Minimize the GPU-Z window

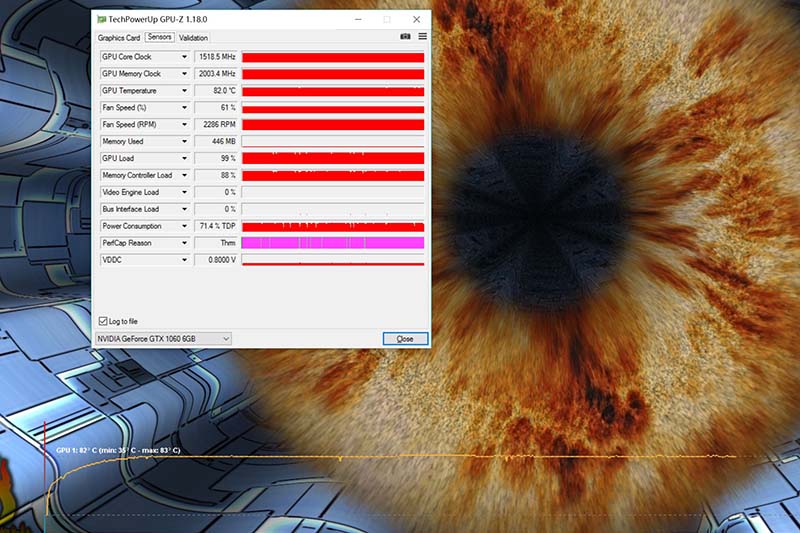(358, 19)
